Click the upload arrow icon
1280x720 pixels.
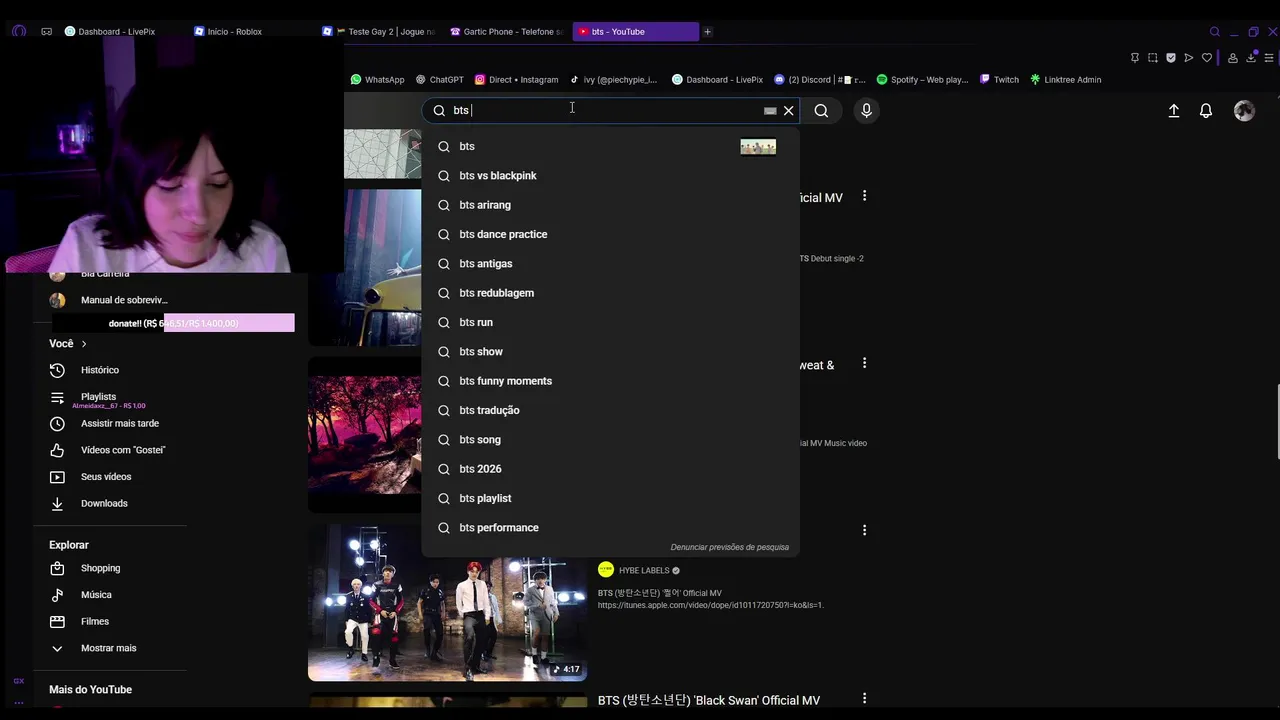click(1174, 111)
